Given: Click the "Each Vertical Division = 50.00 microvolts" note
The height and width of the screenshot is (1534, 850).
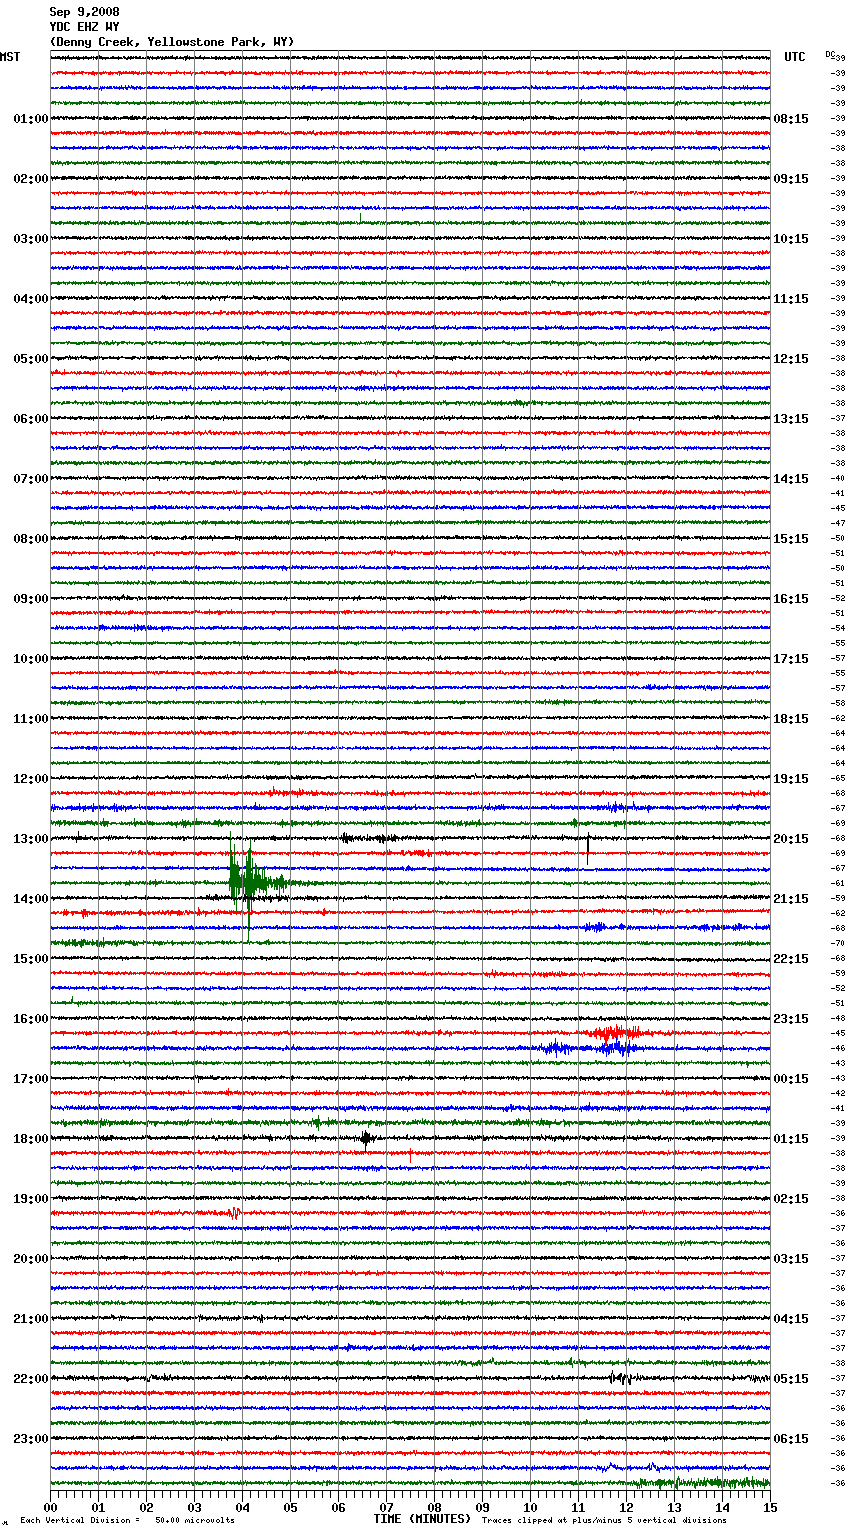Looking at the screenshot, I should click(x=127, y=1520).
